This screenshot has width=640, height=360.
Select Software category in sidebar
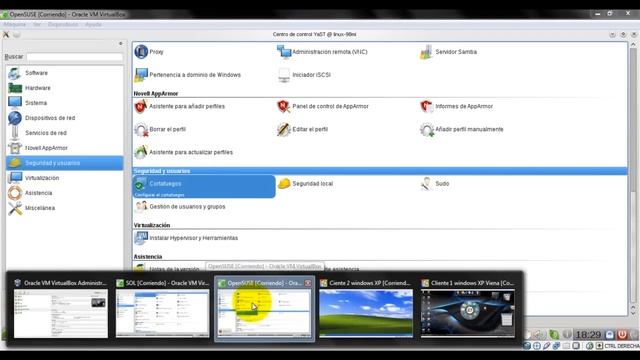[x=64, y=73]
